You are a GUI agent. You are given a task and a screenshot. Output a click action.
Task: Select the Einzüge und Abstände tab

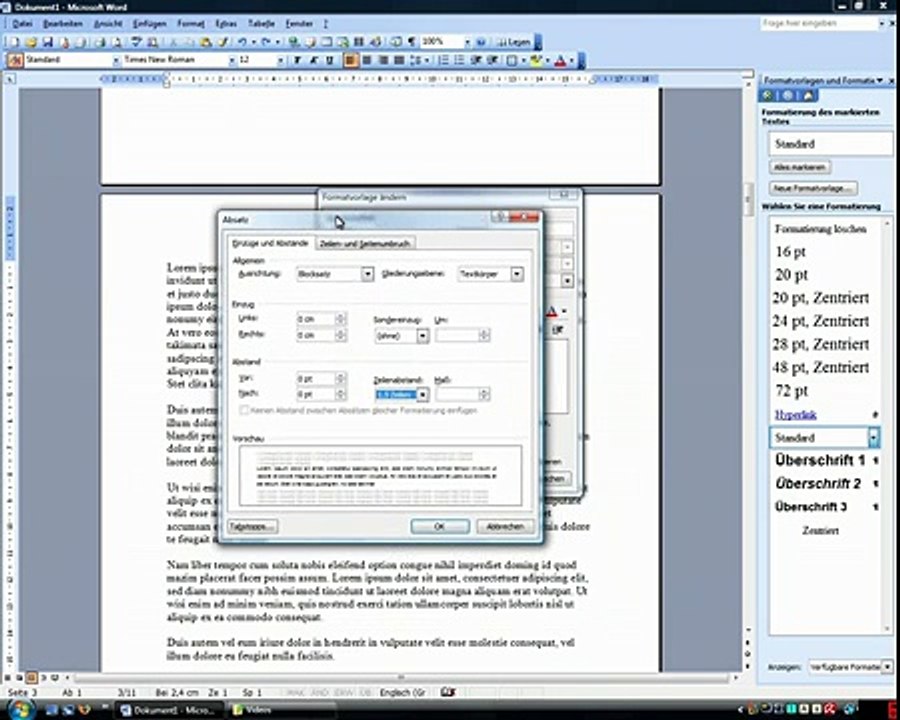pos(270,243)
